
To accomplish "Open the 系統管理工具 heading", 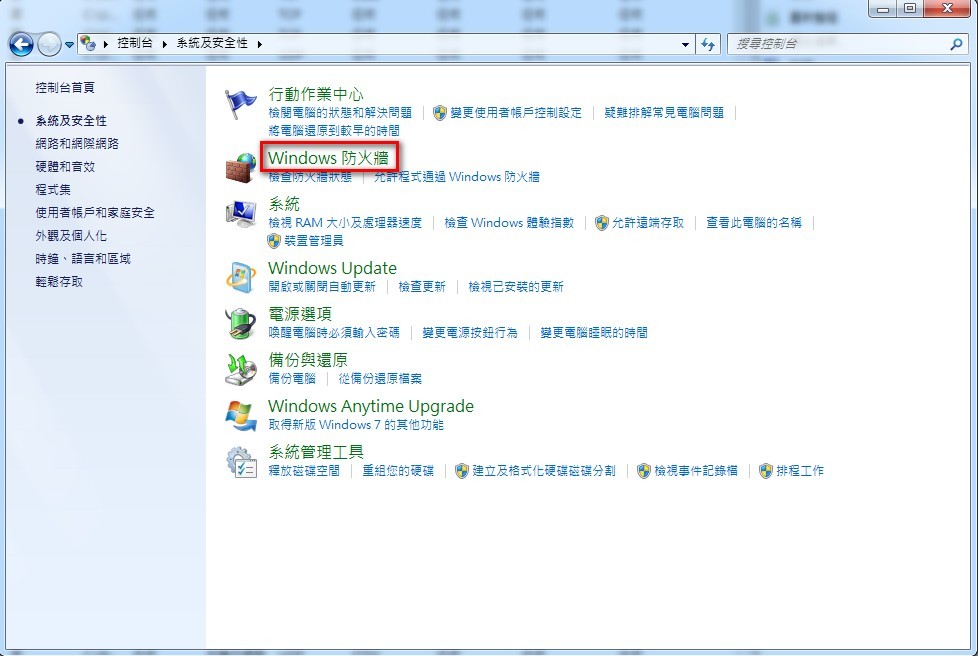I will (x=316, y=451).
